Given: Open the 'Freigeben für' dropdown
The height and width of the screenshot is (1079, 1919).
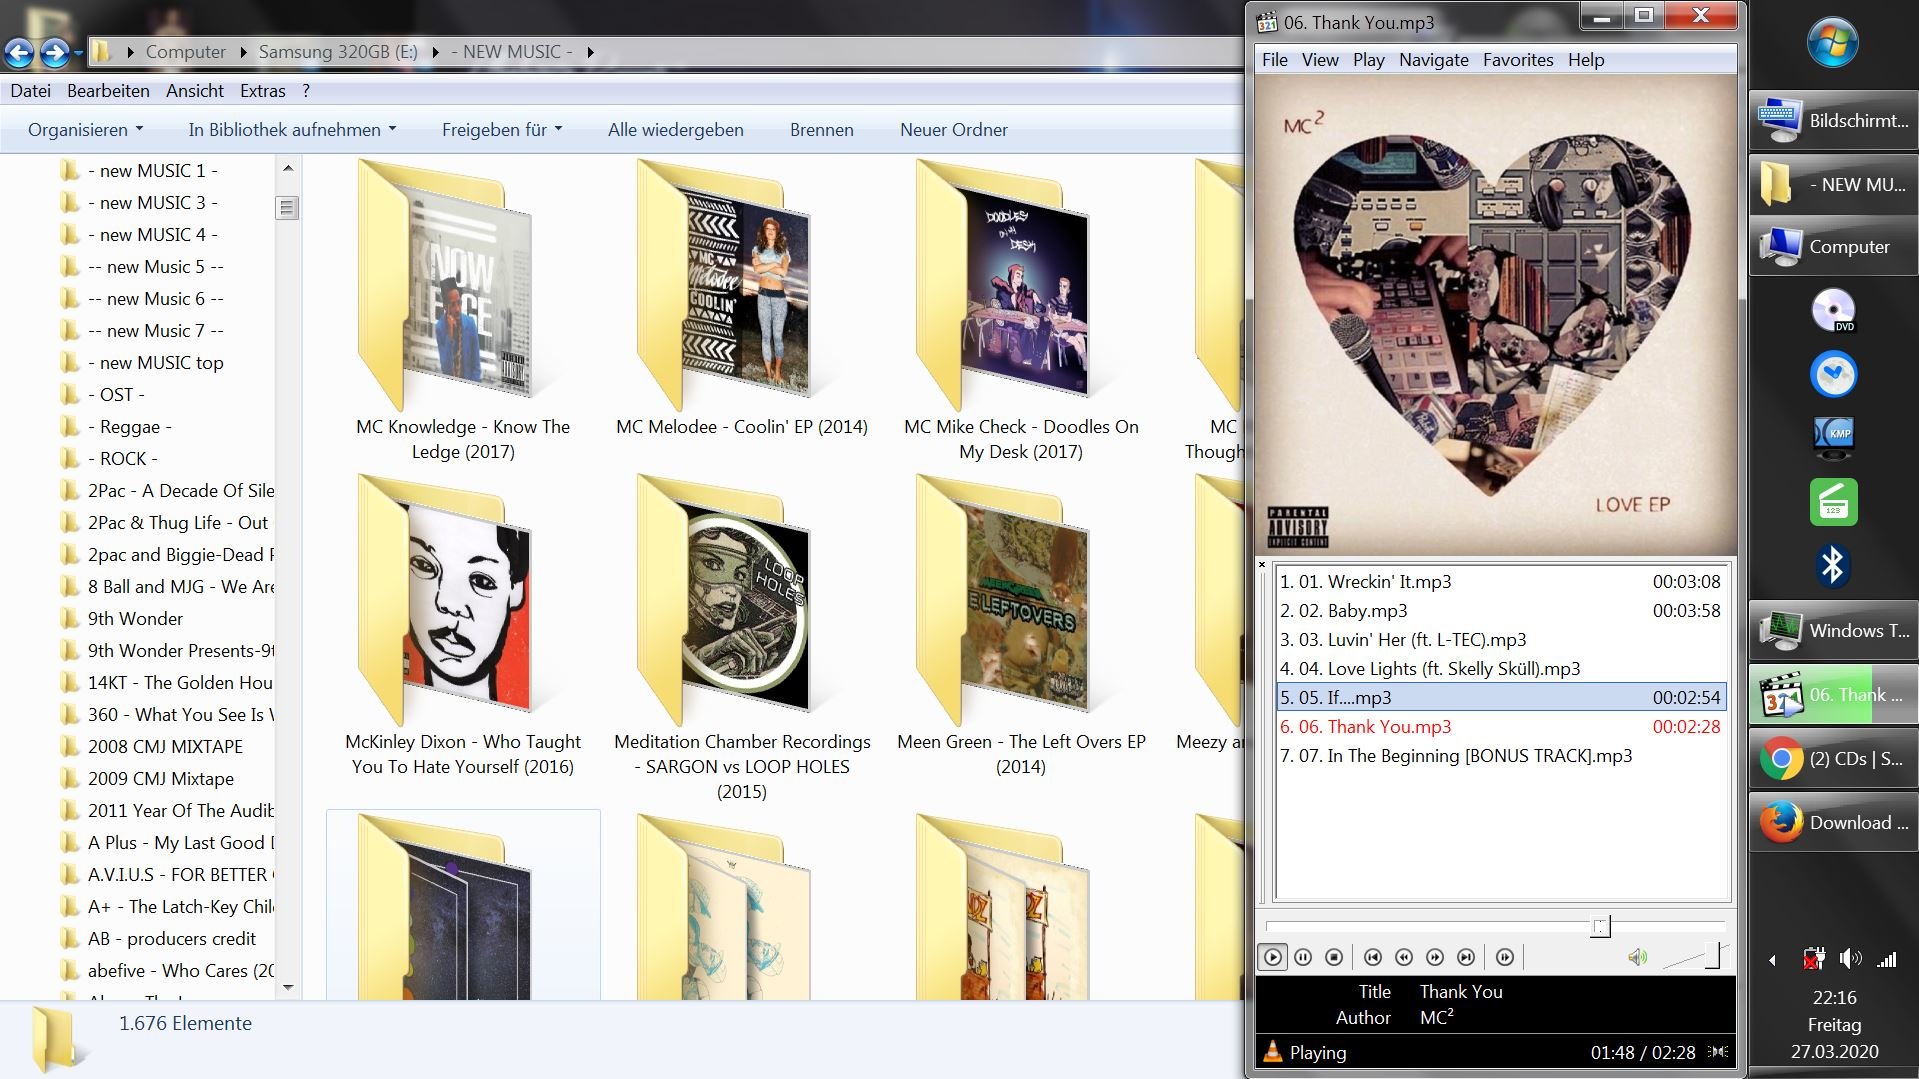Looking at the screenshot, I should (x=502, y=130).
